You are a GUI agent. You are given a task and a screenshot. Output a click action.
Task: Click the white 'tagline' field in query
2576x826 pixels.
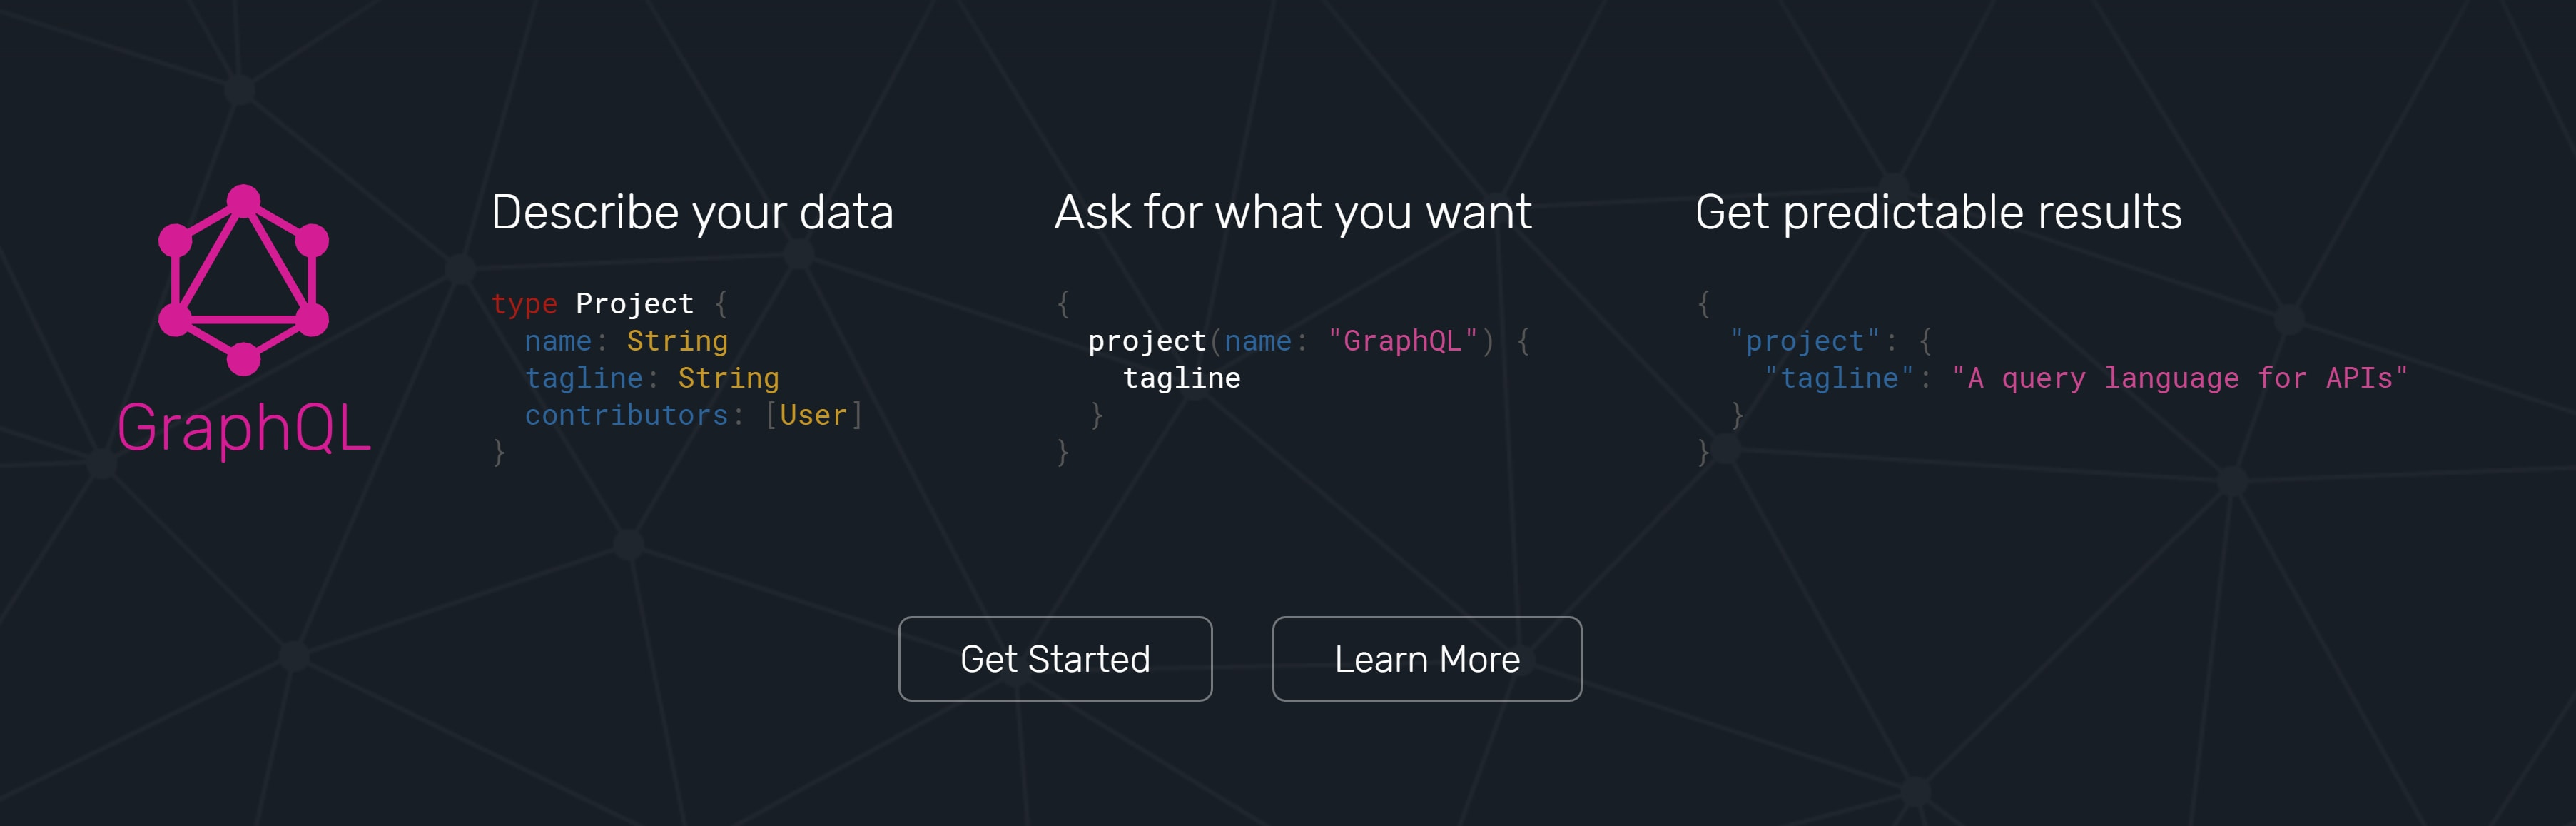[x=1181, y=378]
